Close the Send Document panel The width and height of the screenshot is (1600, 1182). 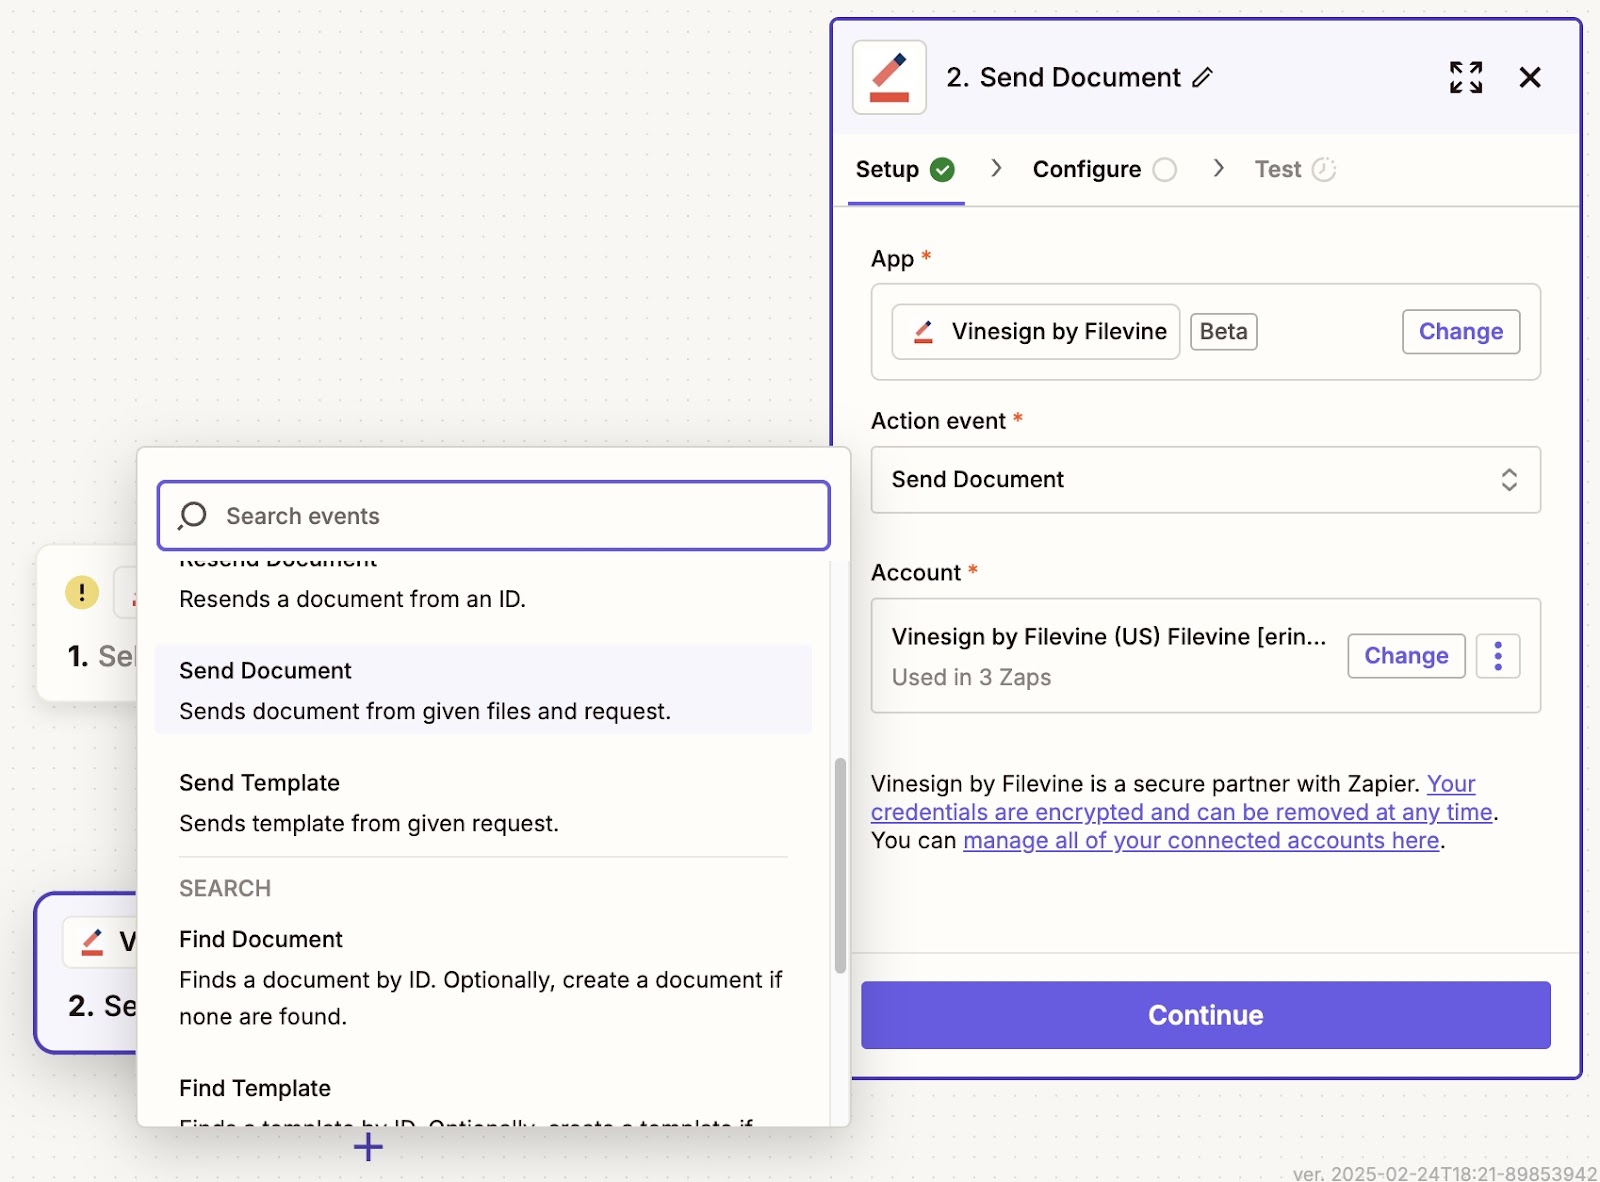(x=1530, y=77)
